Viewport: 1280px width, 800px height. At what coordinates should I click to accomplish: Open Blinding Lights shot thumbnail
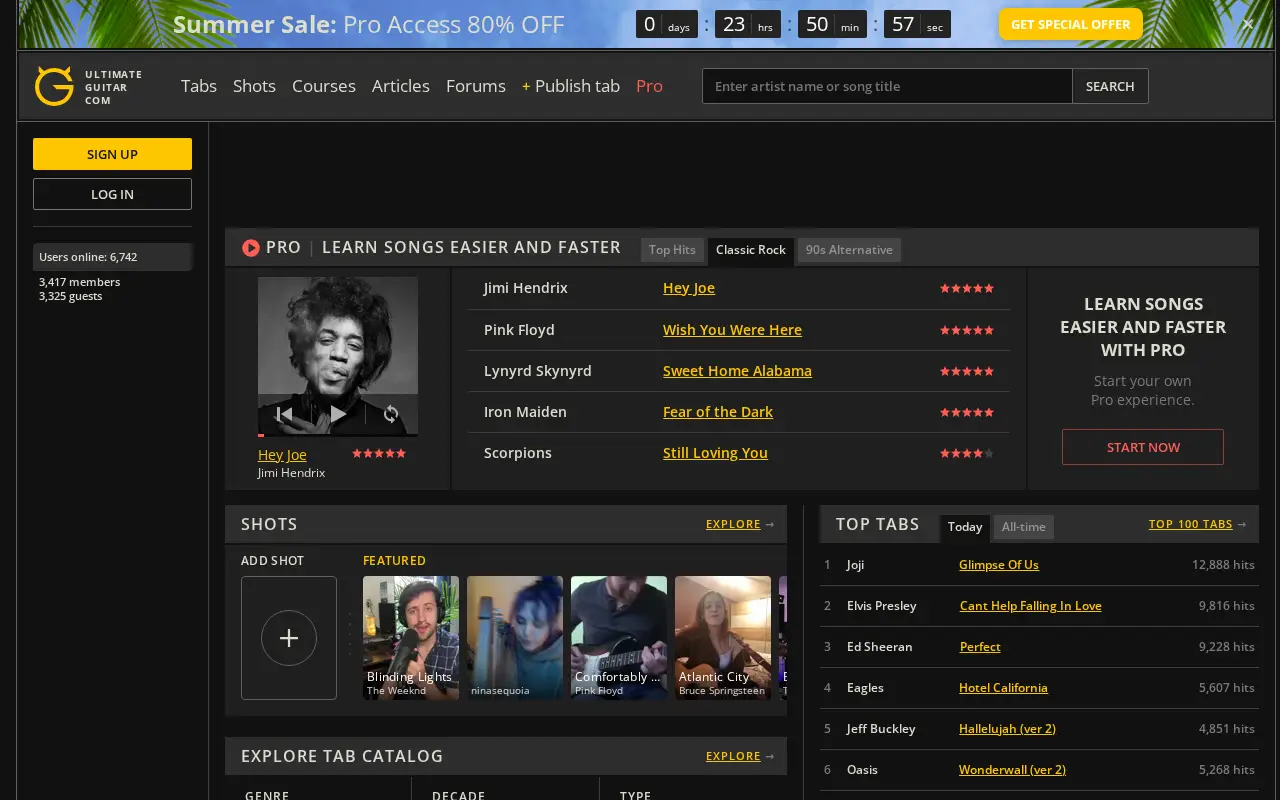pos(411,638)
